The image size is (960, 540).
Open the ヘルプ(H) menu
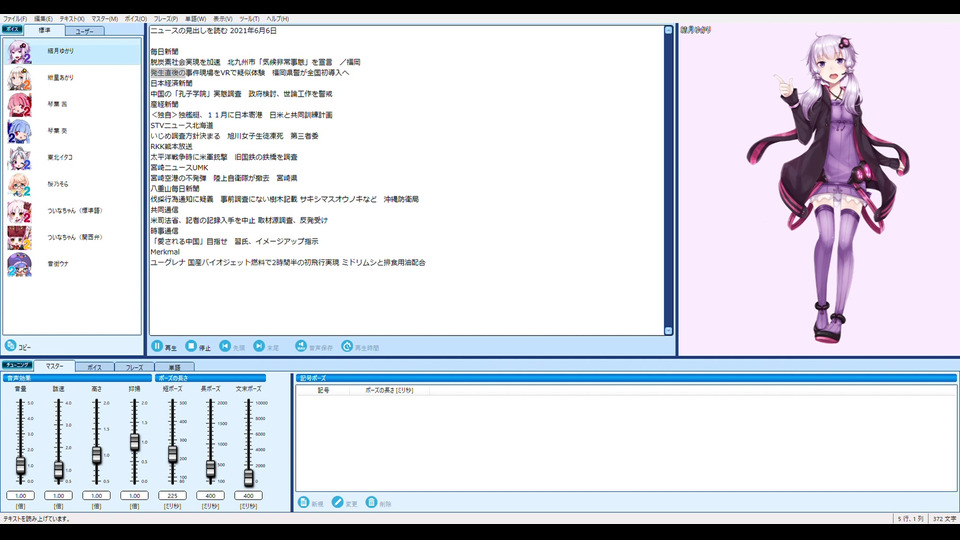point(277,19)
